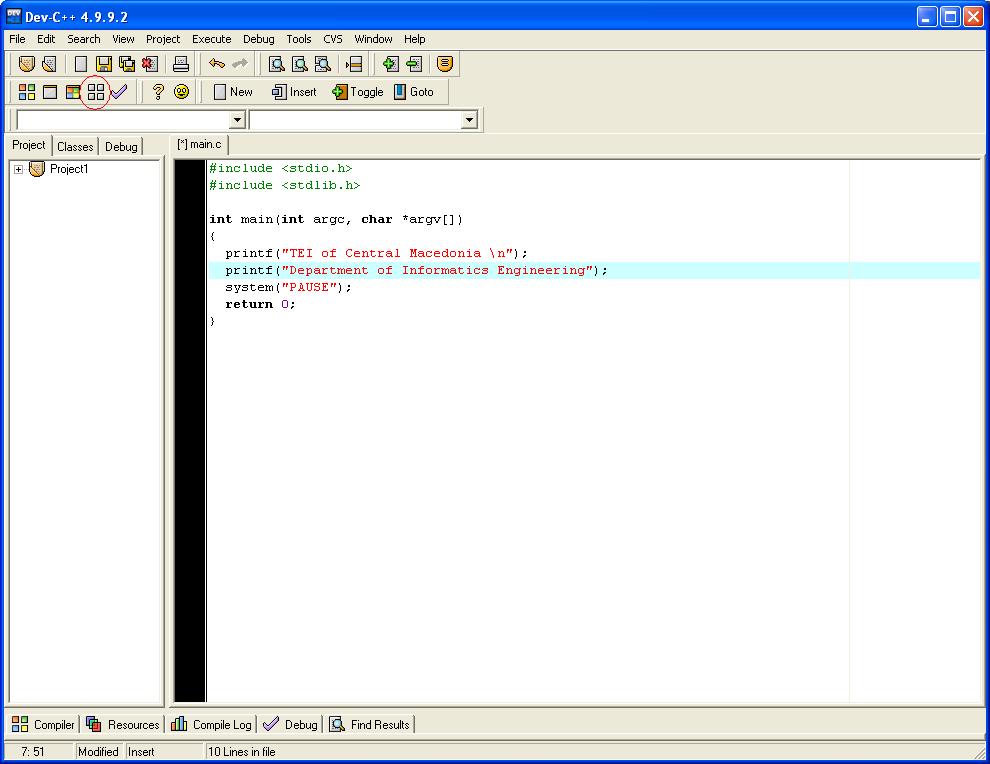This screenshot has height=764, width=990.
Task: Remove file from project green minus icon
Action: click(x=414, y=64)
